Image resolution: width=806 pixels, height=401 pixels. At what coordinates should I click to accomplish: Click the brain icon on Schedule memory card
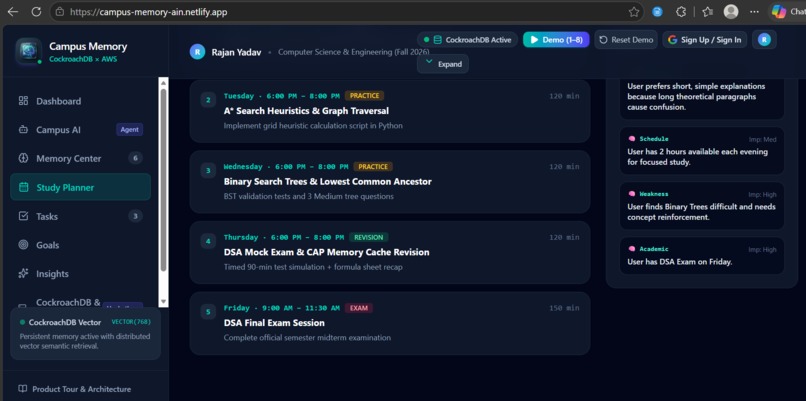point(632,139)
